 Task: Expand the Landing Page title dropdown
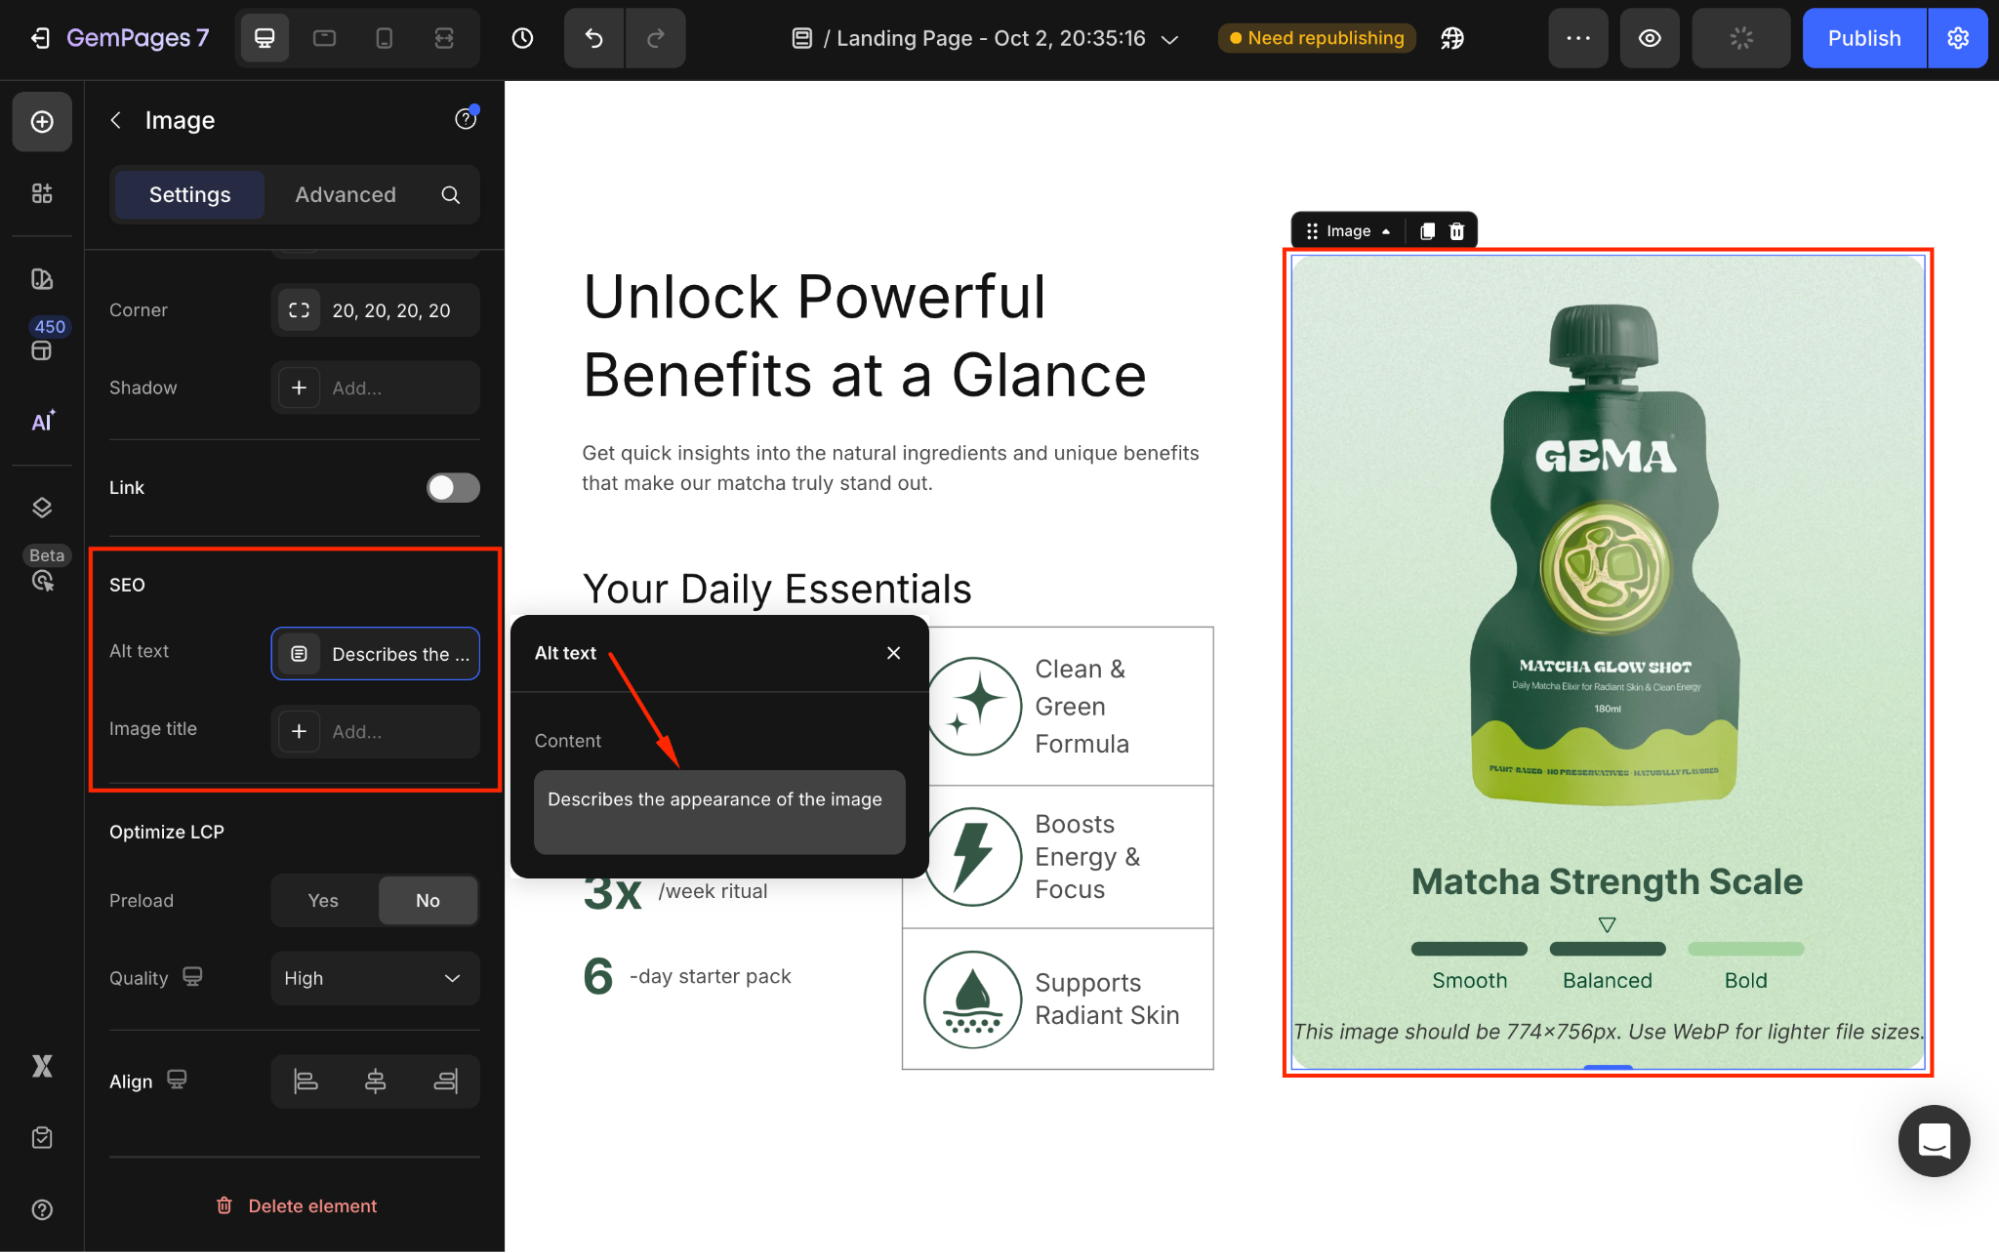pos(1169,39)
